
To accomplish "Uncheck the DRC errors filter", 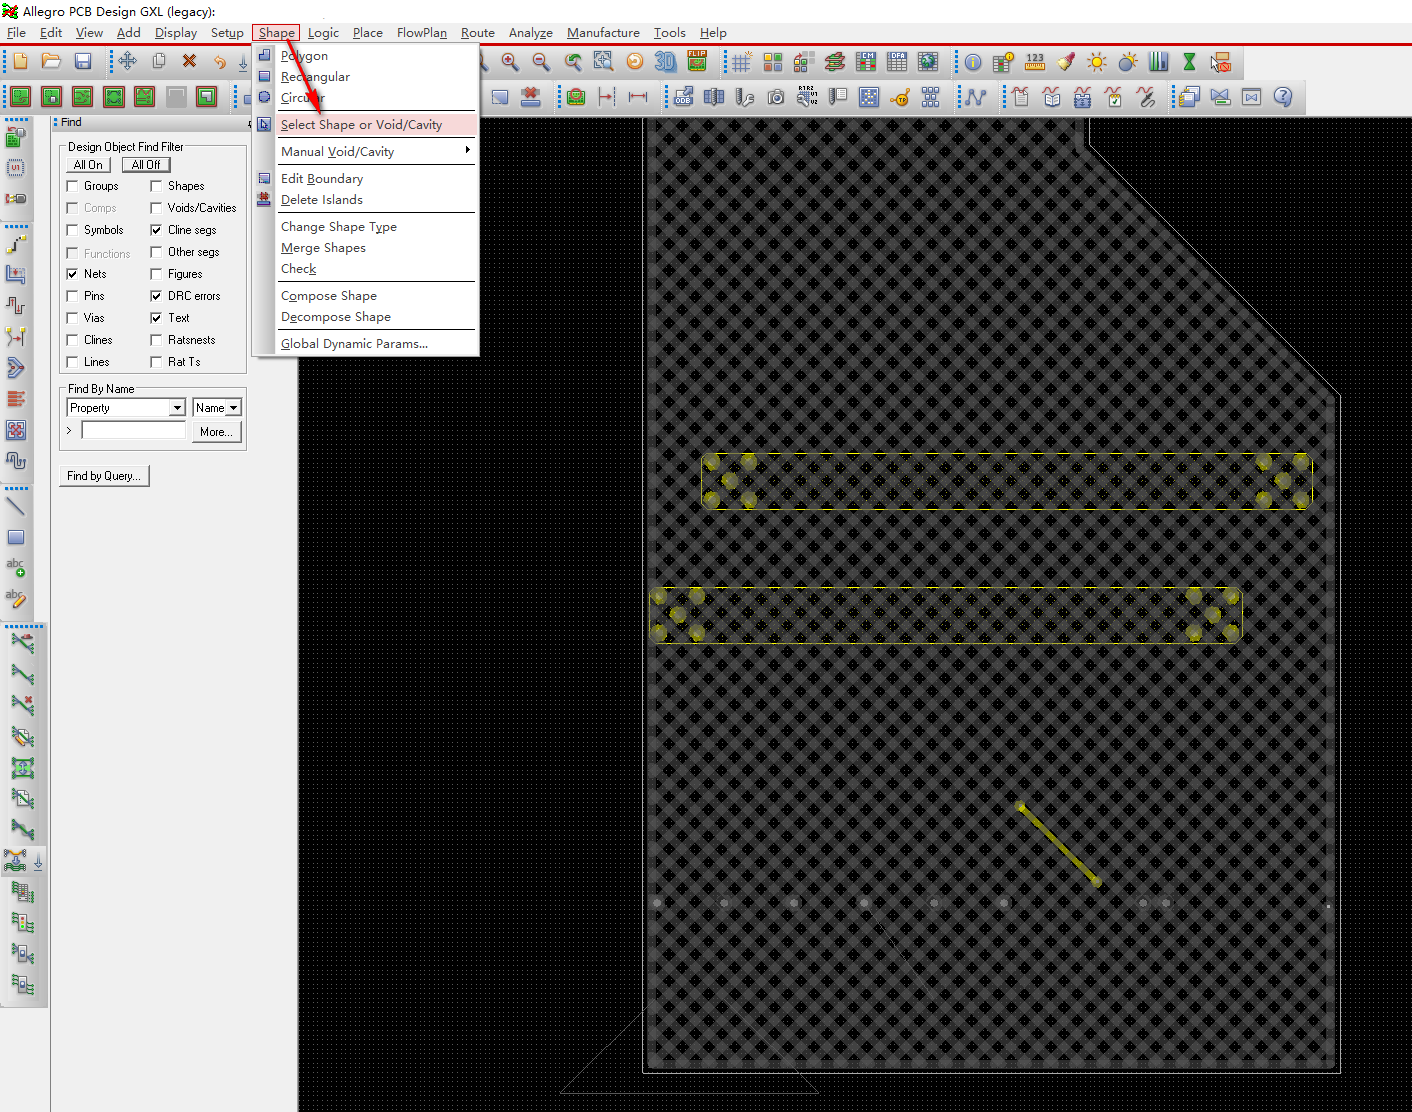I will [x=157, y=295].
